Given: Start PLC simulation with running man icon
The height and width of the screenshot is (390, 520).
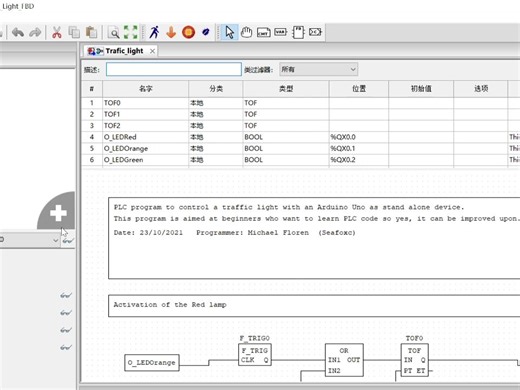Looking at the screenshot, I should (x=154, y=32).
